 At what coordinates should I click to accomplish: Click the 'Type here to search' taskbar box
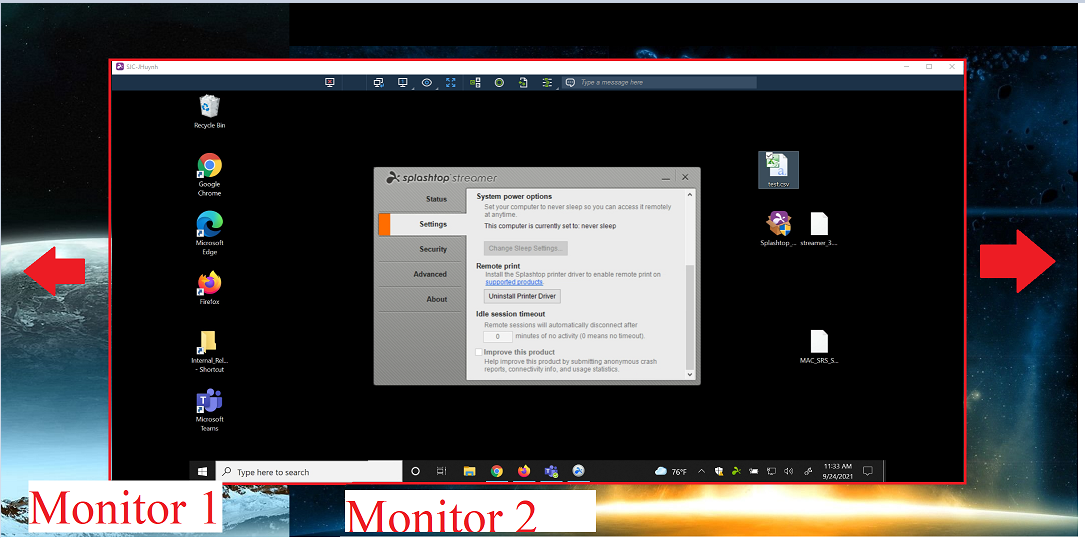[x=309, y=472]
